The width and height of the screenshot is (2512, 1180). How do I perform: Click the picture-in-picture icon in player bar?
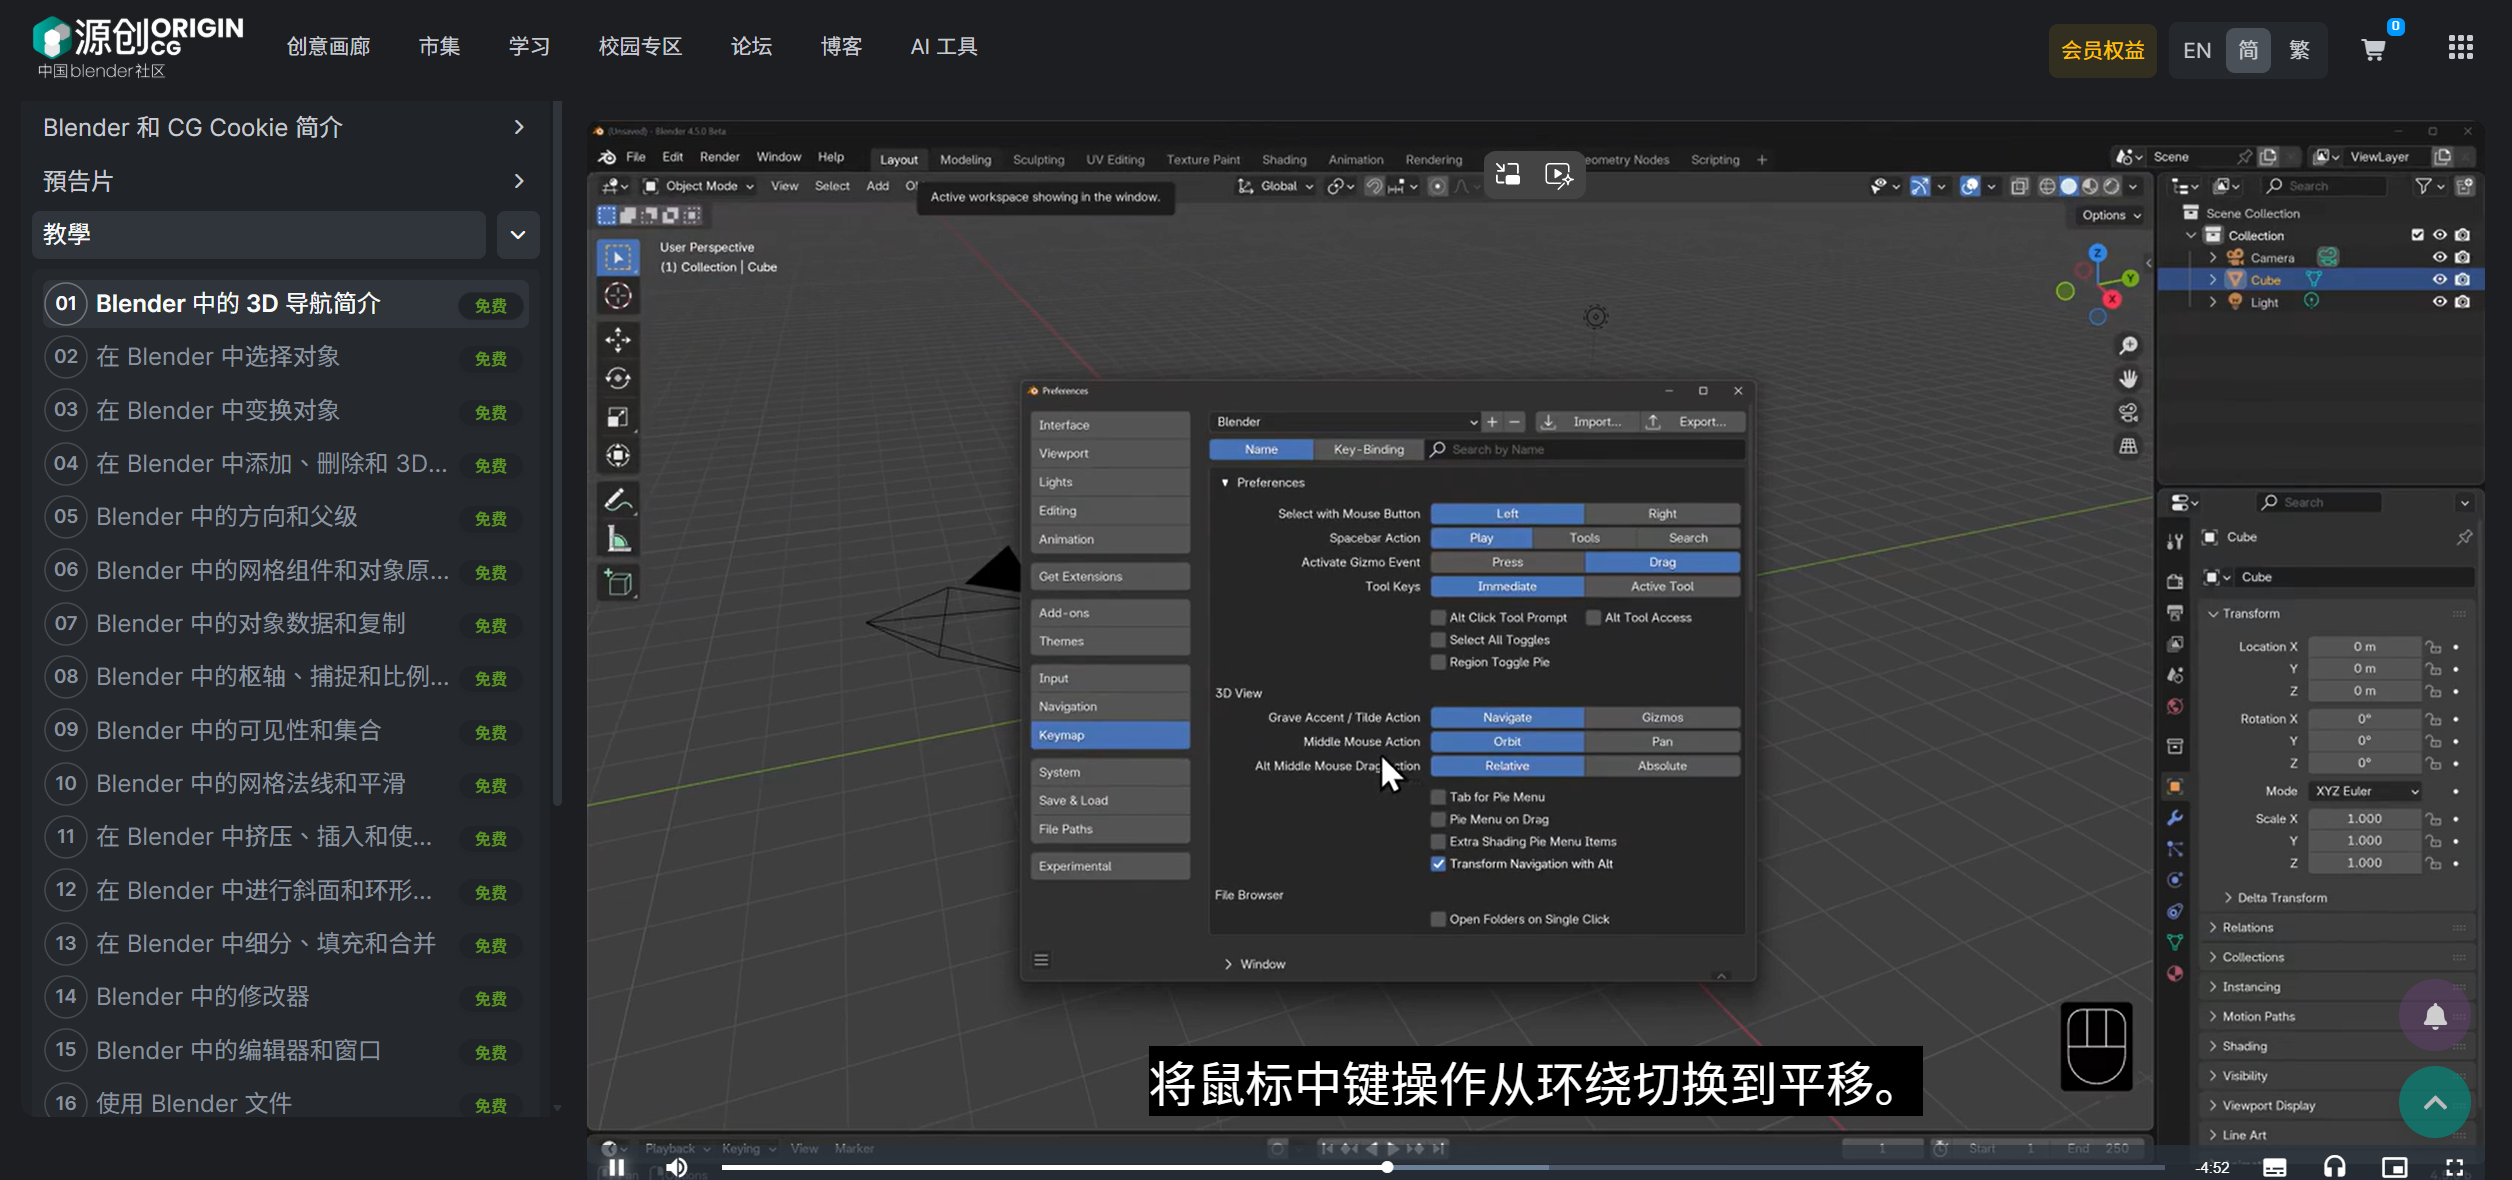pyautogui.click(x=2394, y=1166)
